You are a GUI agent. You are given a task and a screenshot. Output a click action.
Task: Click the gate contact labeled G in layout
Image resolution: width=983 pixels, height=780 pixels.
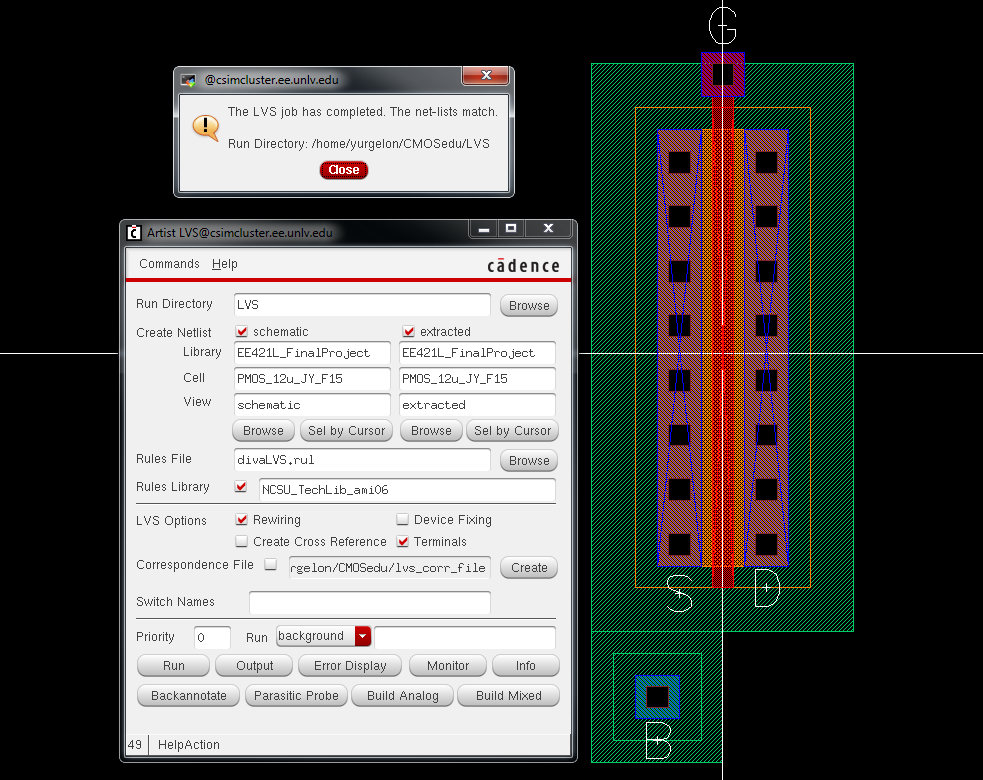(x=722, y=74)
